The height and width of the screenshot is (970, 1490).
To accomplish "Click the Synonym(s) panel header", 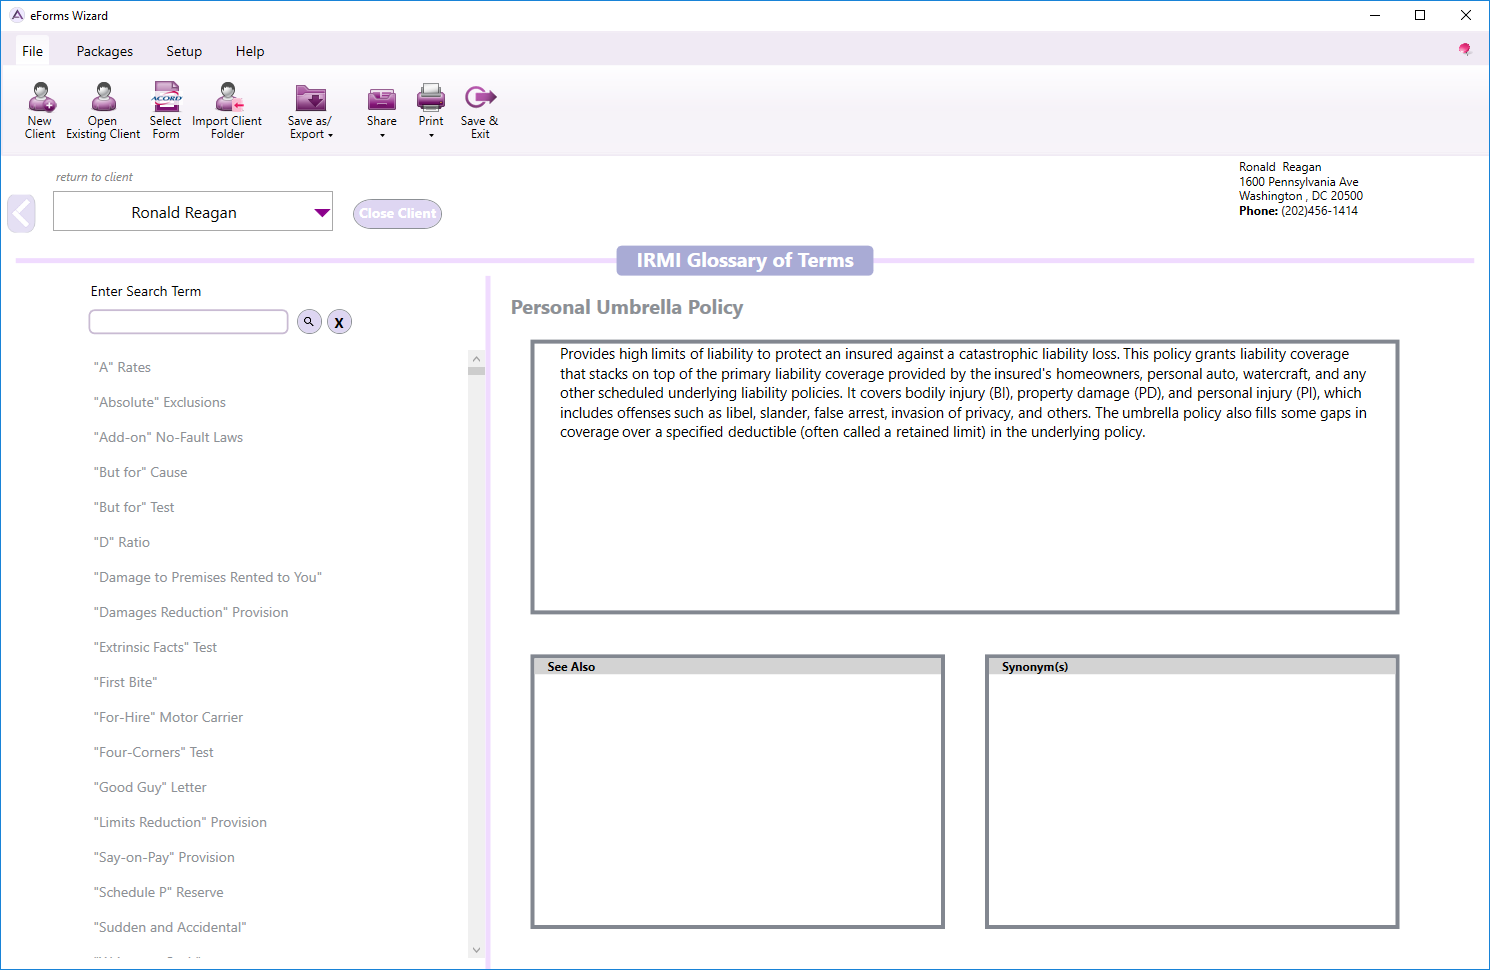I will pyautogui.click(x=1191, y=666).
